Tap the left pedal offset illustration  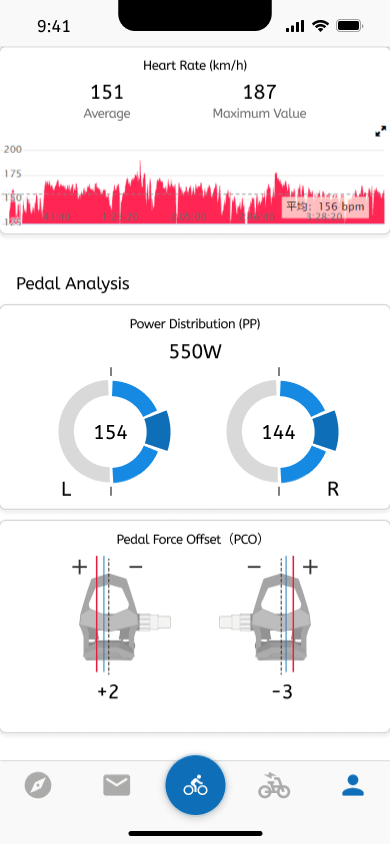(x=125, y=615)
